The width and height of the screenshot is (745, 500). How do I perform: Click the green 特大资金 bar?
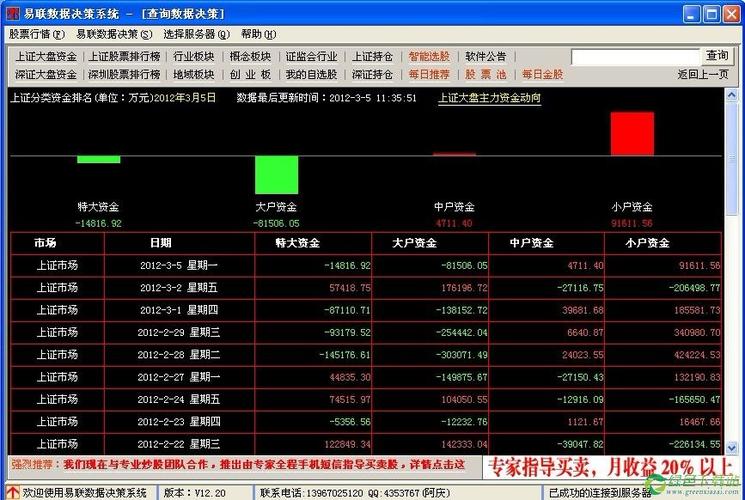point(99,160)
